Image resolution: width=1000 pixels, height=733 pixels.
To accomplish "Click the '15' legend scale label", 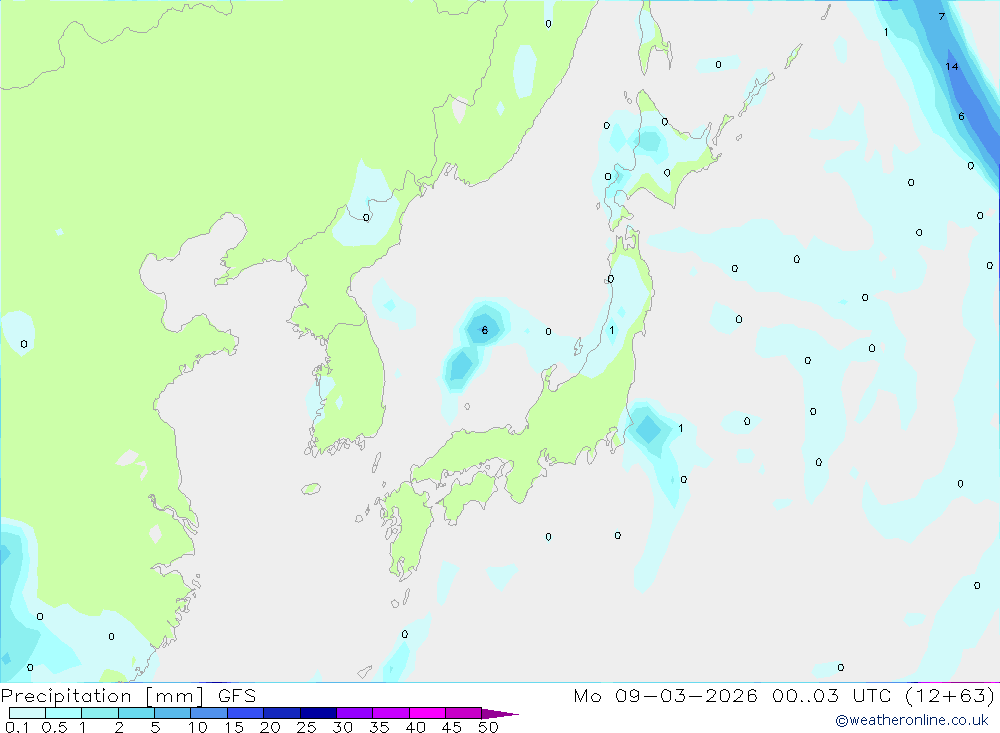I will click(234, 727).
